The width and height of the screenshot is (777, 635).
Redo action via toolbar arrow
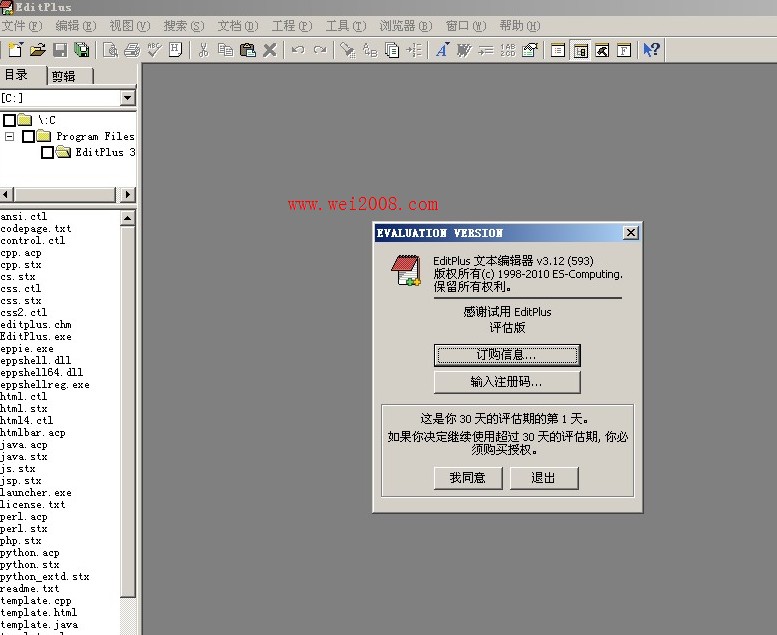320,50
